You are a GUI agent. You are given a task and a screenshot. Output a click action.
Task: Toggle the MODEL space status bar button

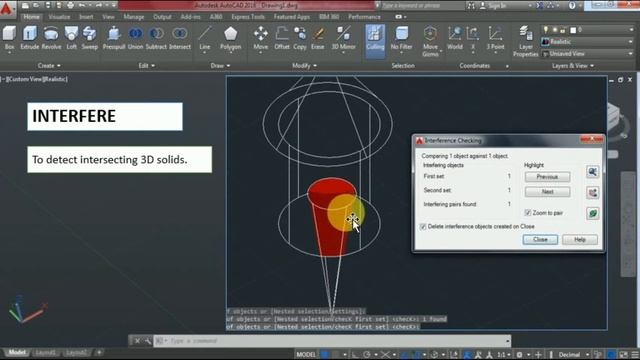click(x=306, y=354)
